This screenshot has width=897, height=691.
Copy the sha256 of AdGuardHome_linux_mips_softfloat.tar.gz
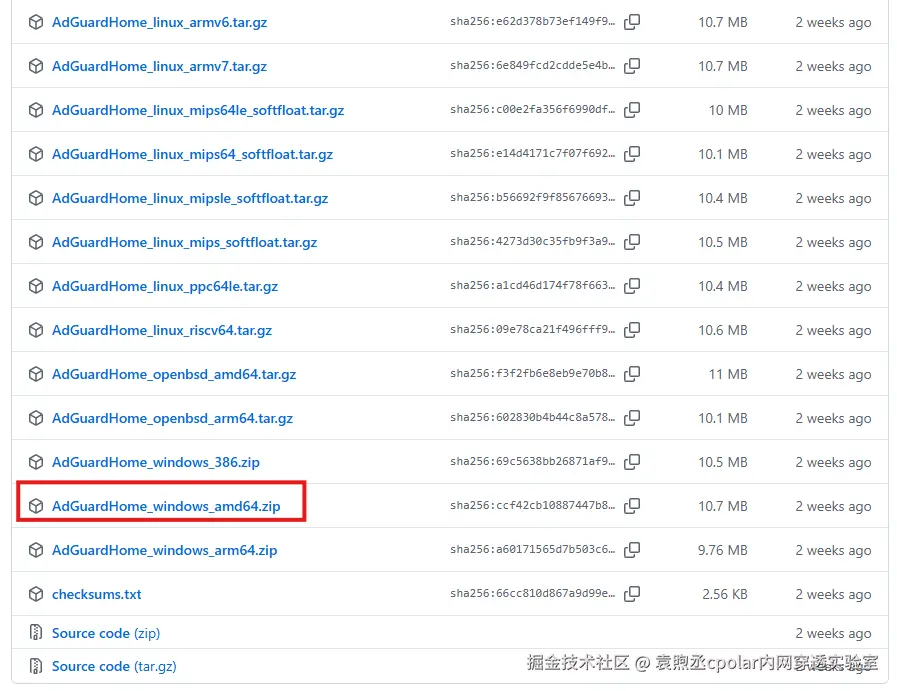[x=632, y=242]
